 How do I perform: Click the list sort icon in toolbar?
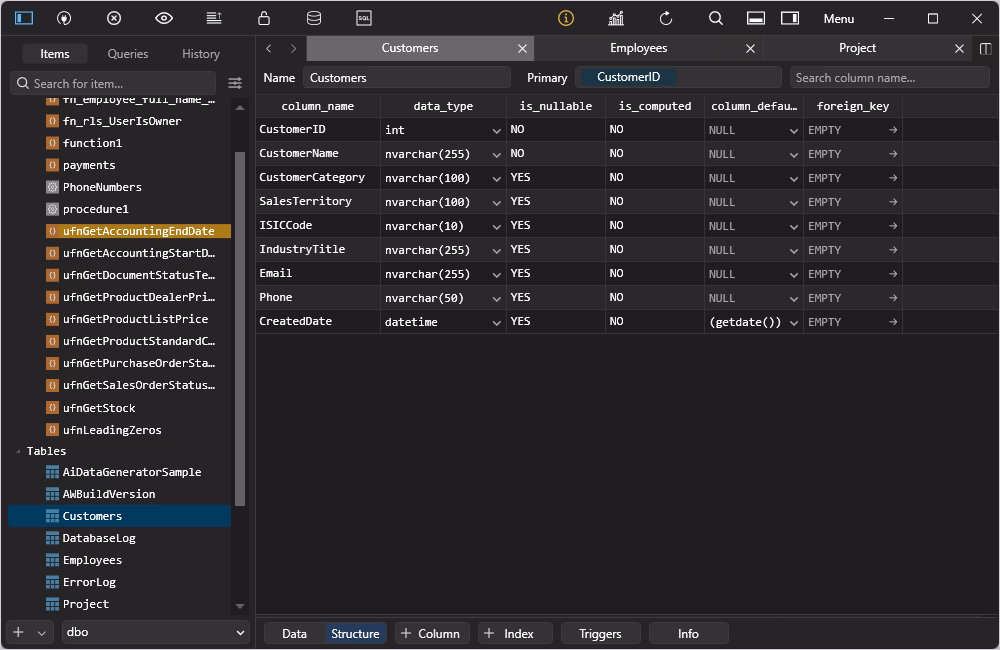point(214,18)
